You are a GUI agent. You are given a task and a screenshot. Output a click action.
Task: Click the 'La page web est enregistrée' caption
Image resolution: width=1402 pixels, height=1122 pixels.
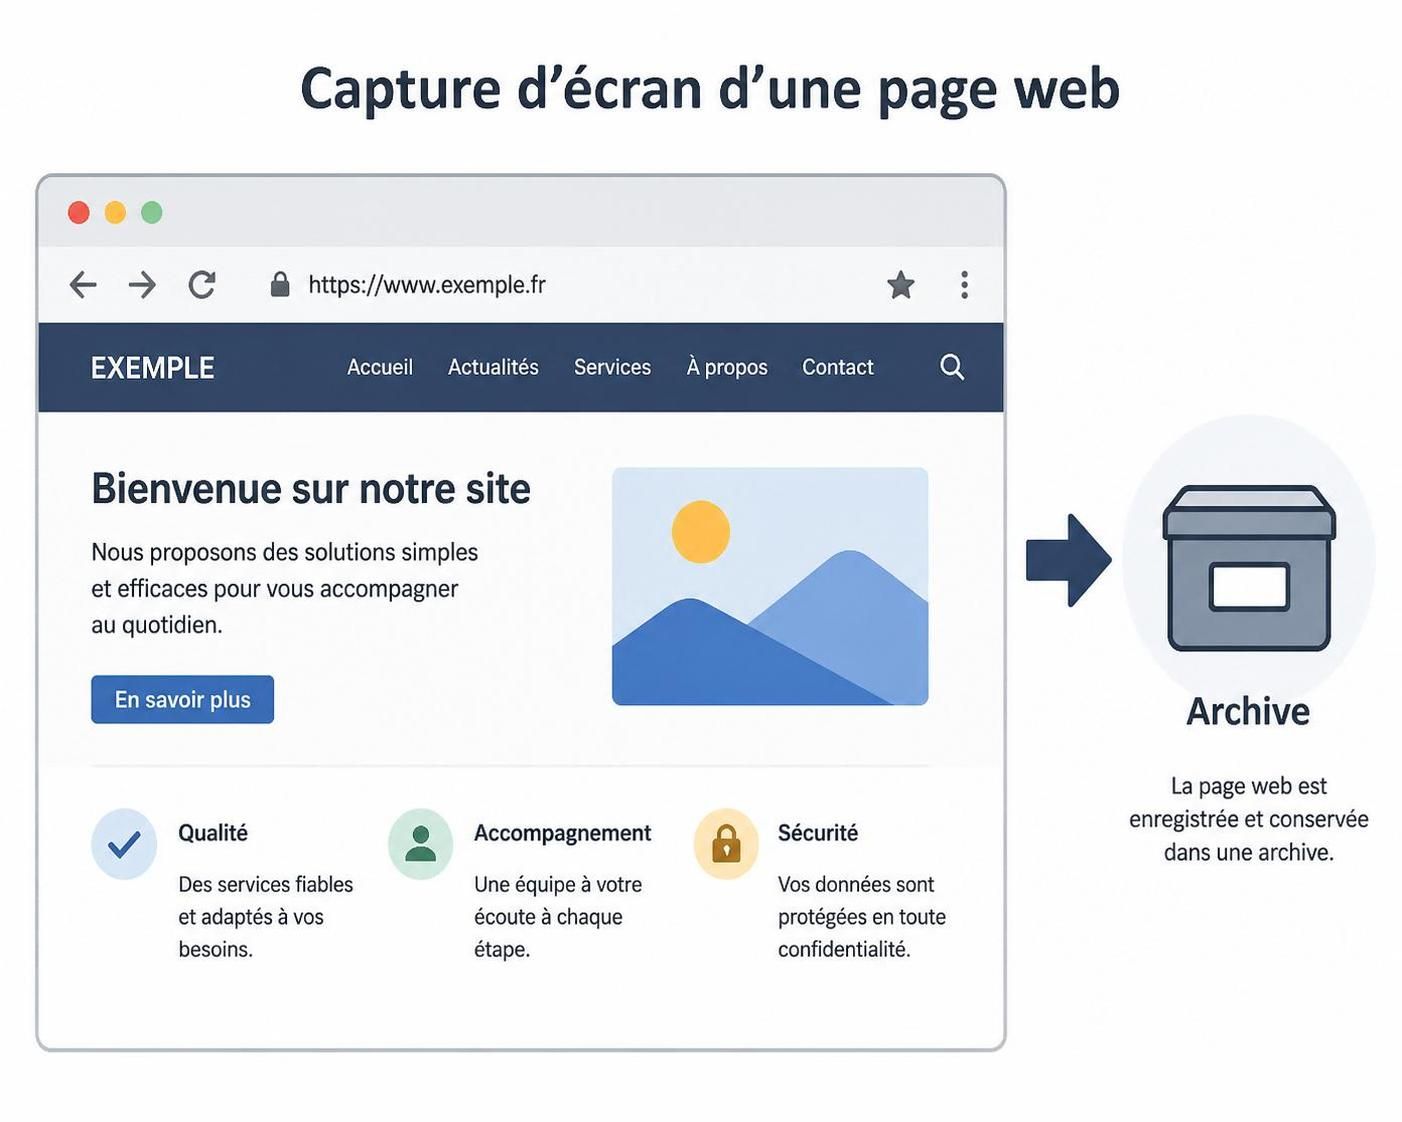pos(1249,819)
